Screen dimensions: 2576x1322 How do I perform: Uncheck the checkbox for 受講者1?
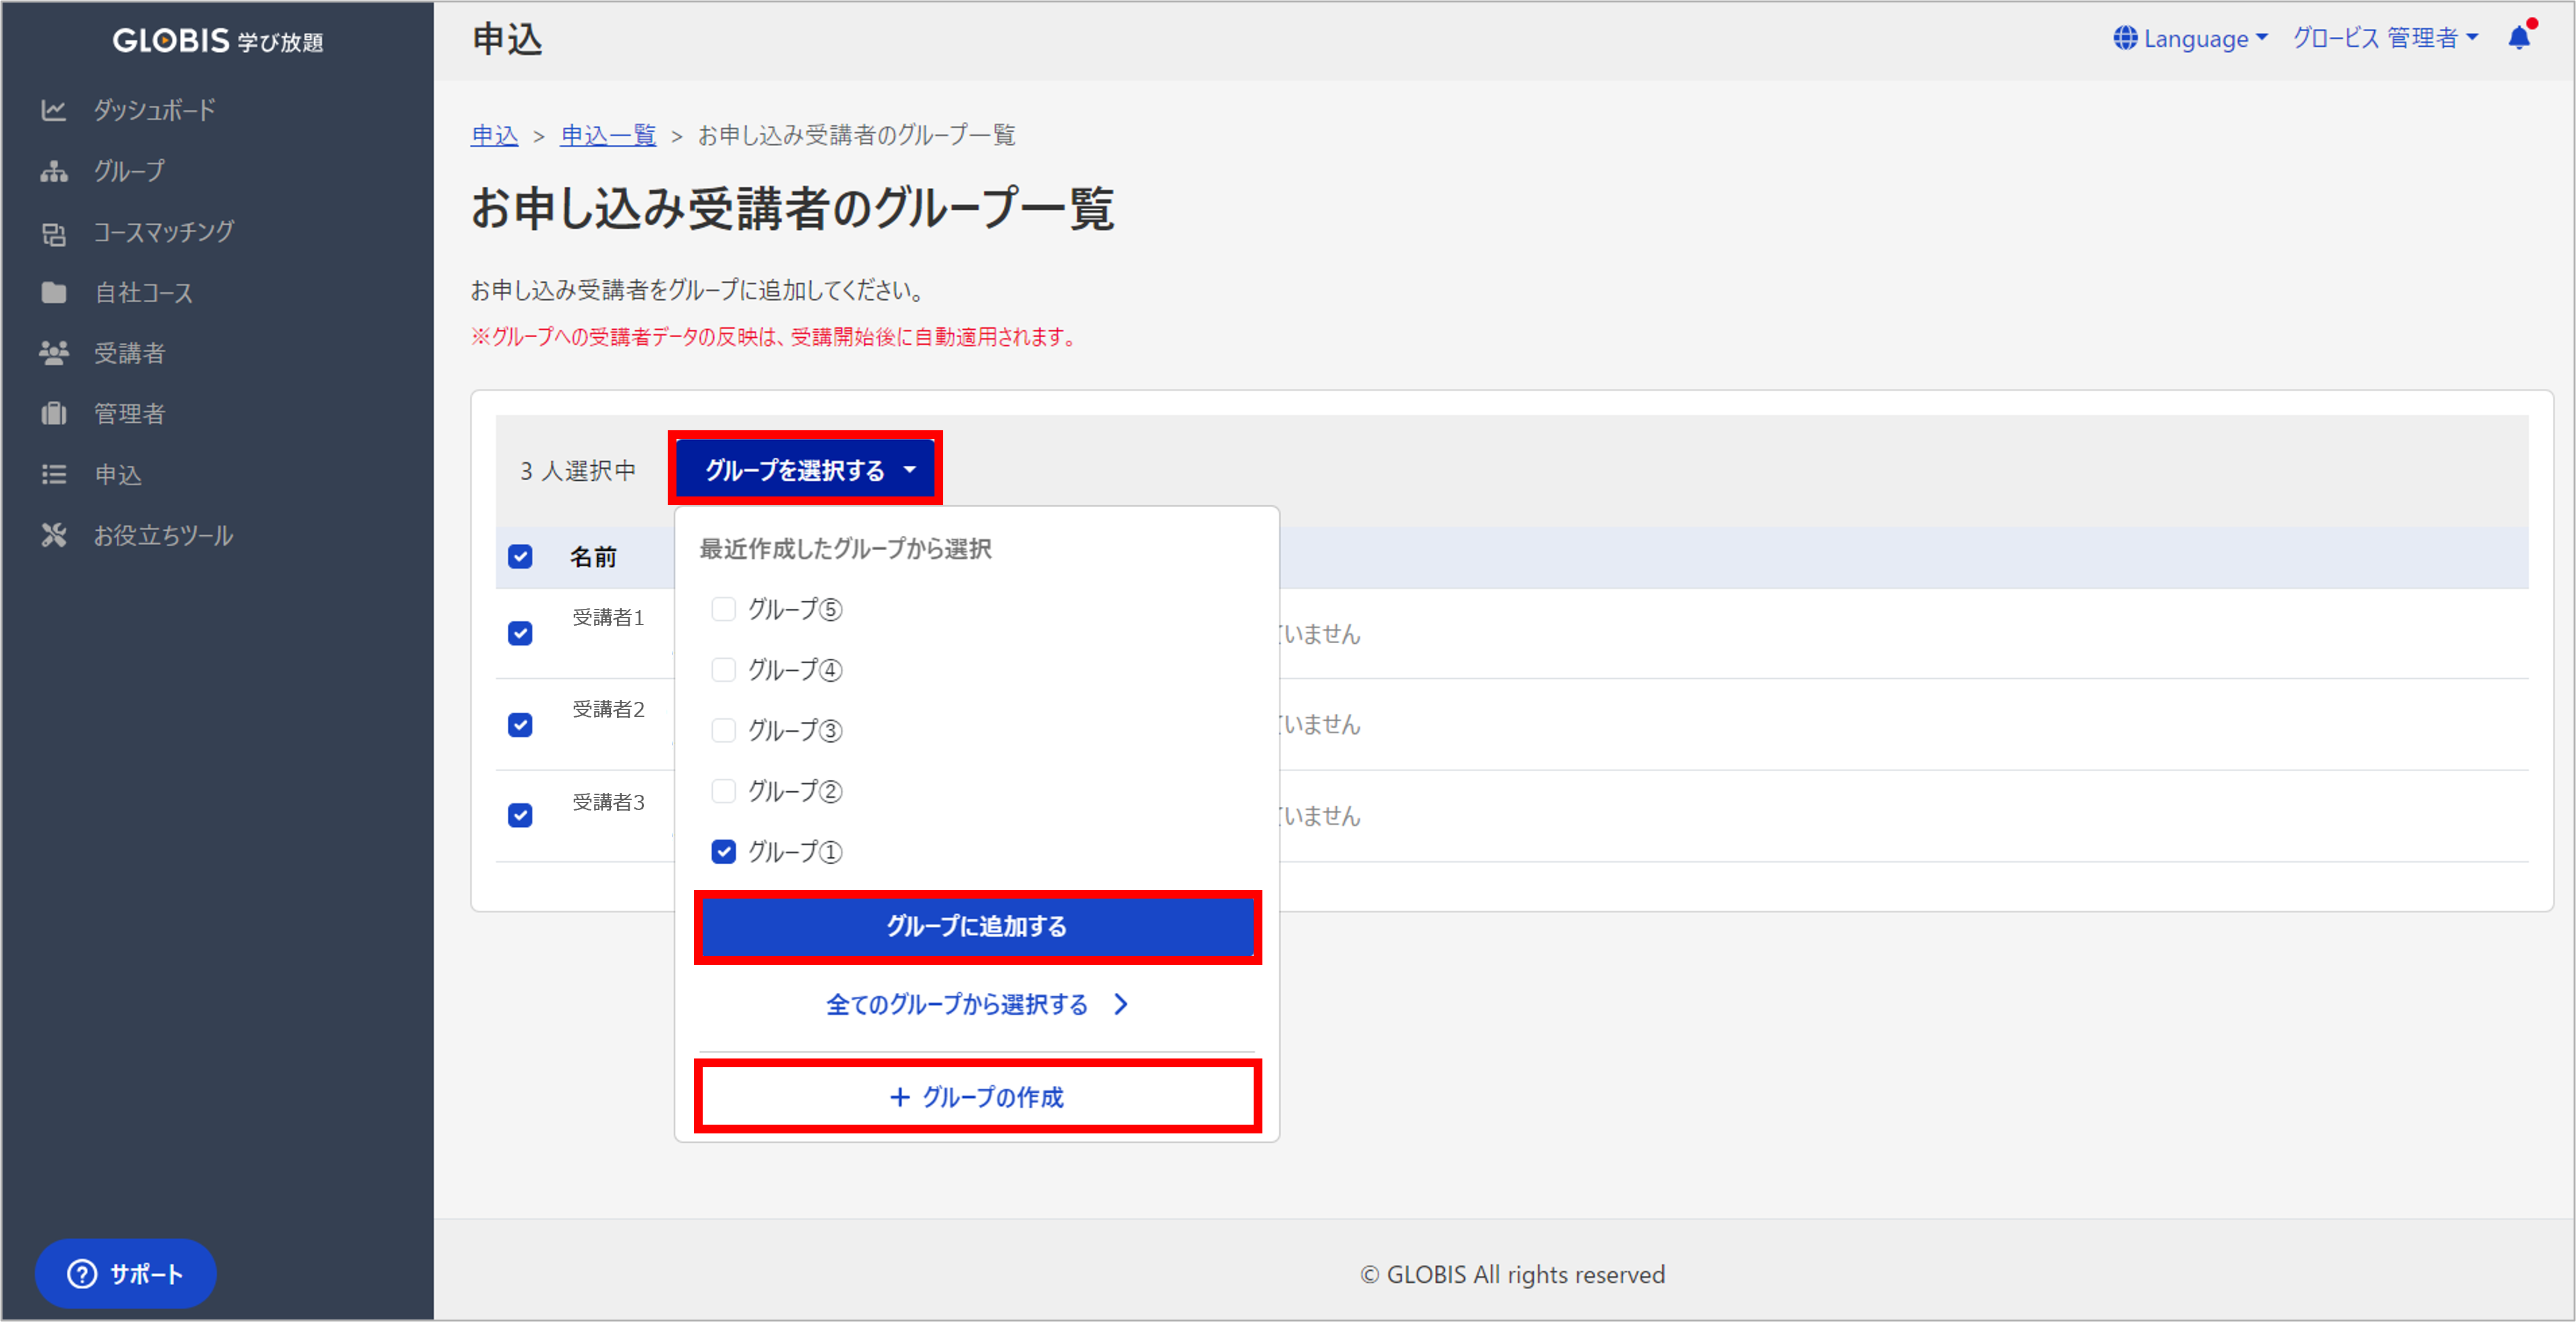click(520, 634)
